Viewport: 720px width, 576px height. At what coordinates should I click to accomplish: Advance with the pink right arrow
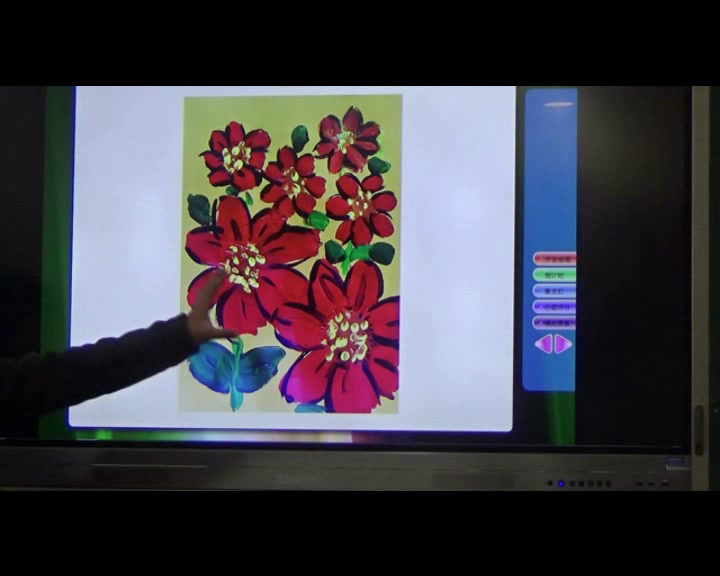(x=563, y=344)
